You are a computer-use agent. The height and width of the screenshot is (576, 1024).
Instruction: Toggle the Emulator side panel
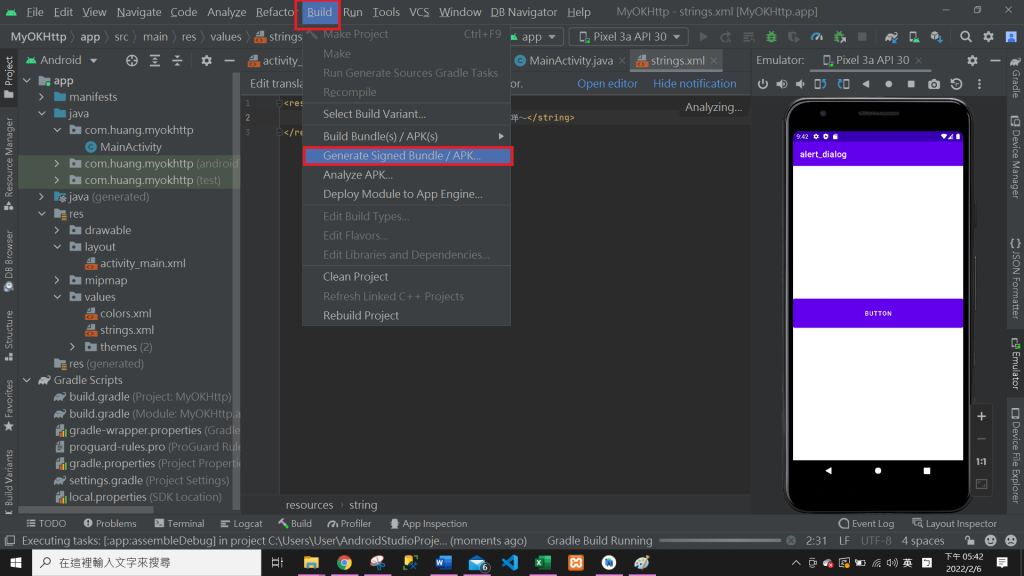(x=1016, y=363)
